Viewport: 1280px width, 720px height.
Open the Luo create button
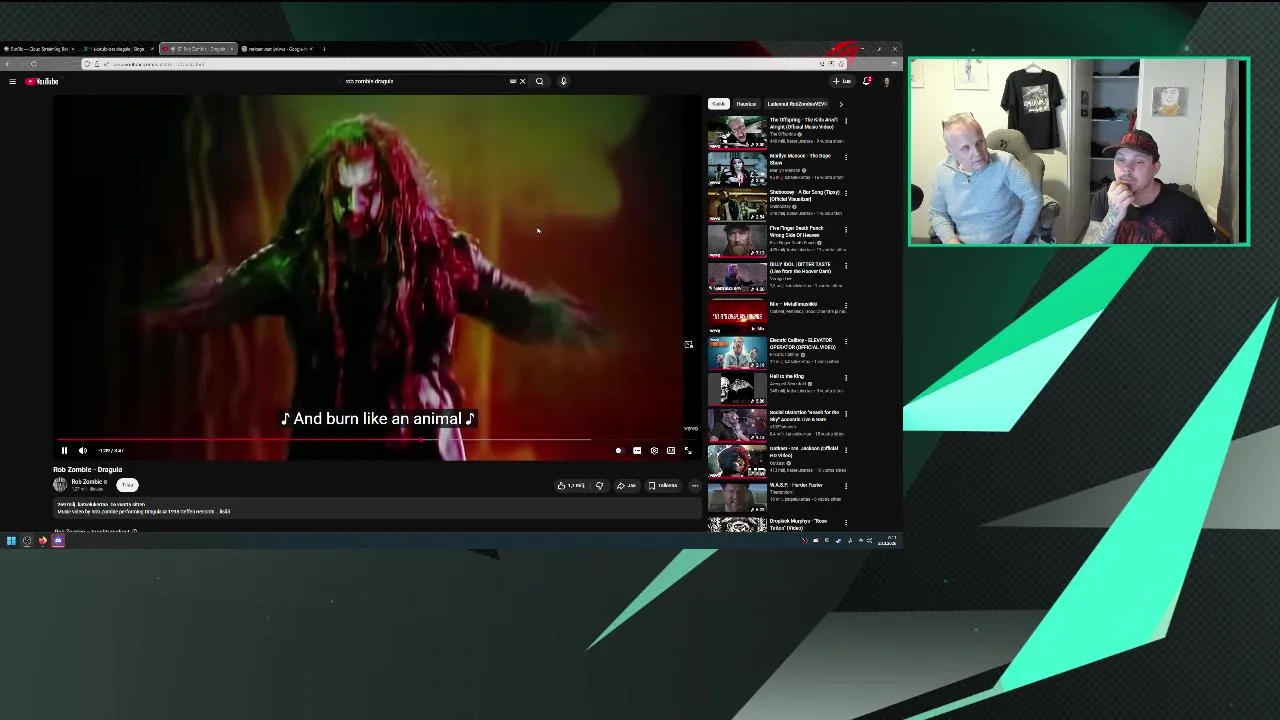(842, 81)
